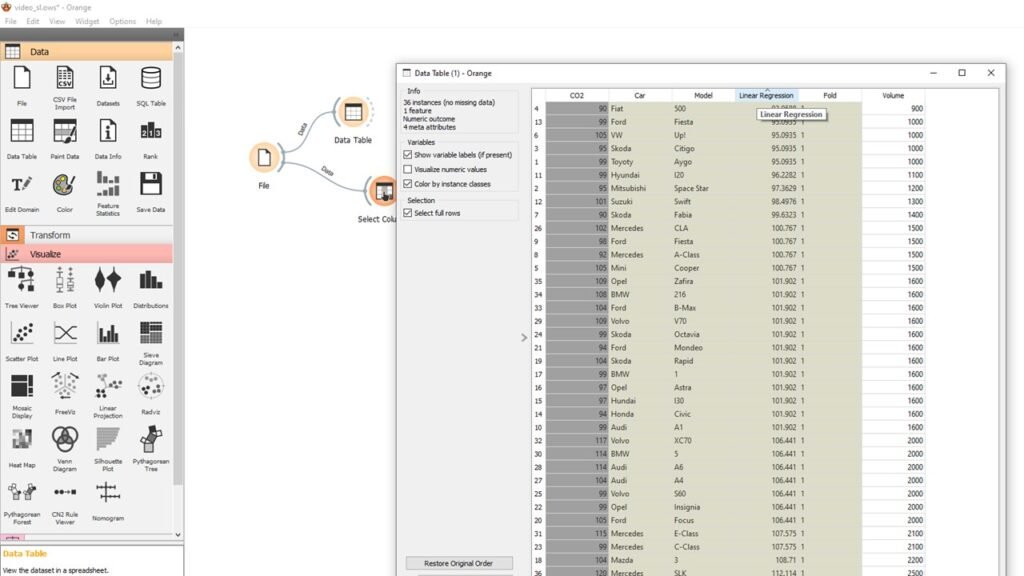Screen dimensions: 1024x576
Task: Click the Data Table node on canvas
Action: 353,112
